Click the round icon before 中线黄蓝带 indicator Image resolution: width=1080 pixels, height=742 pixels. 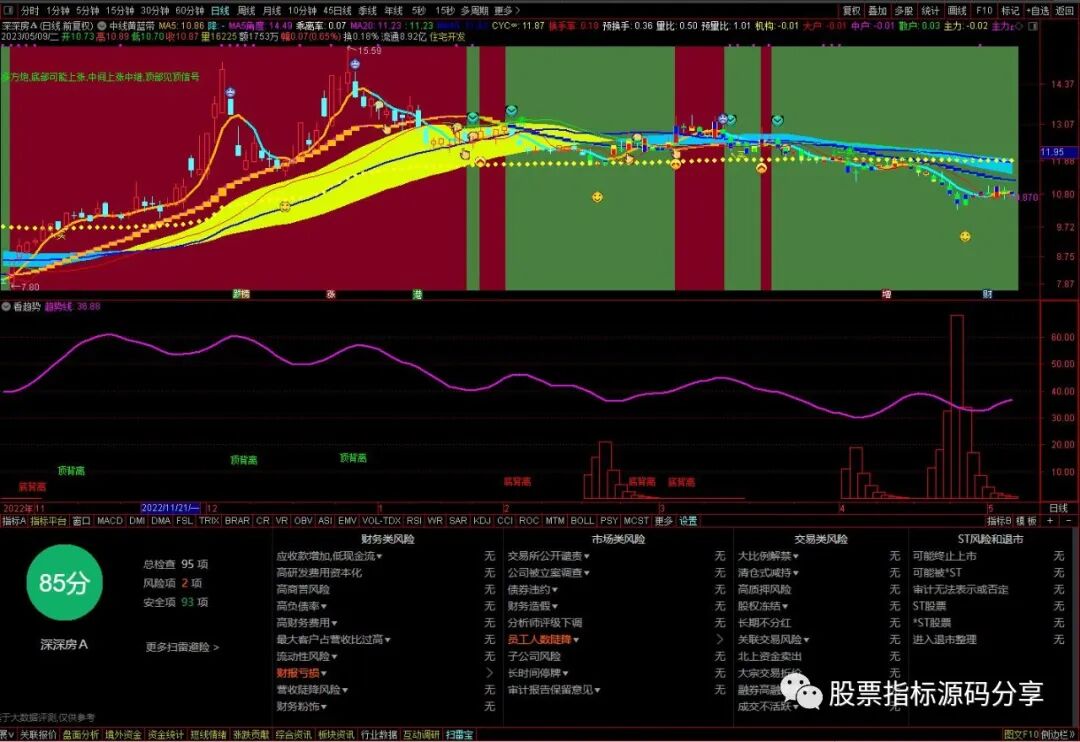click(102, 26)
